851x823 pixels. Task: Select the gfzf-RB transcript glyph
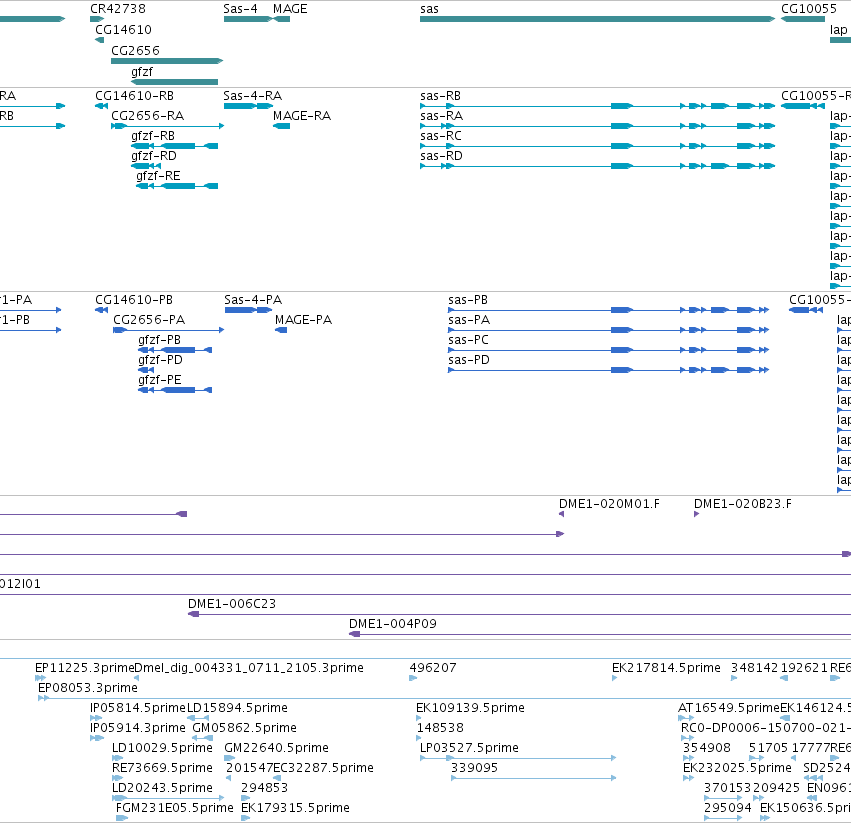175,146
